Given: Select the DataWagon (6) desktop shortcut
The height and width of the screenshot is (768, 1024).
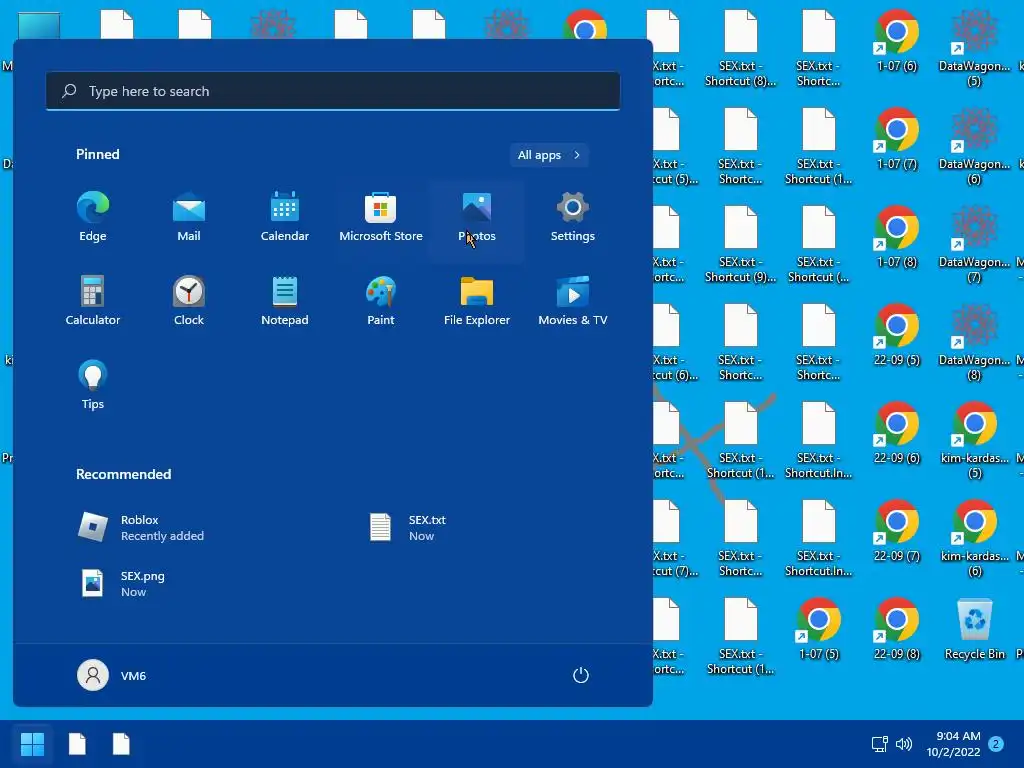Looking at the screenshot, I should (x=974, y=146).
